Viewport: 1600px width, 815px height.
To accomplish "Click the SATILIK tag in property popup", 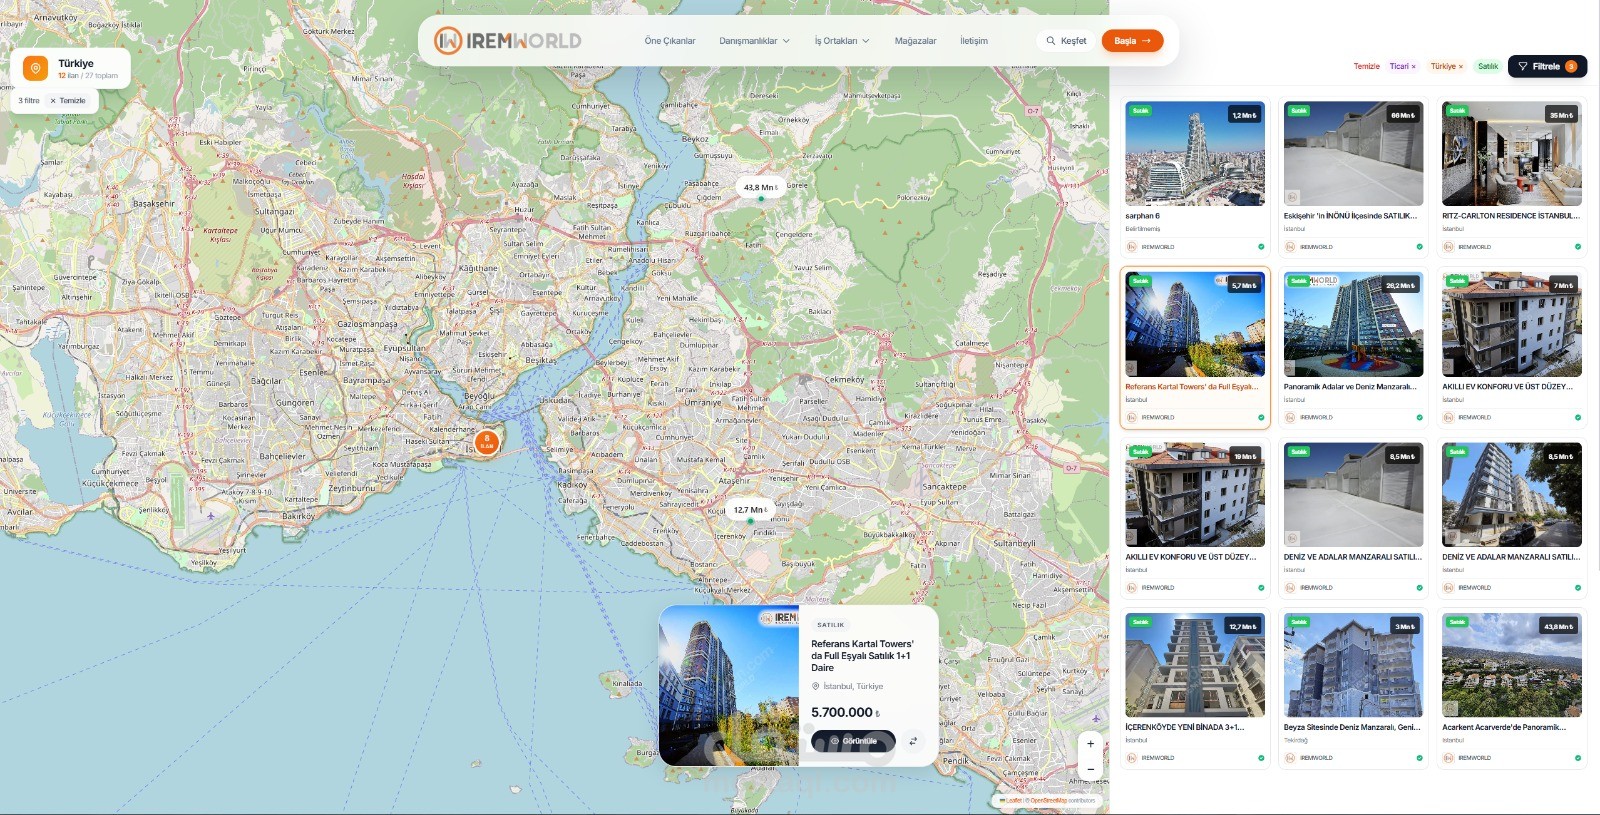I will coord(830,625).
